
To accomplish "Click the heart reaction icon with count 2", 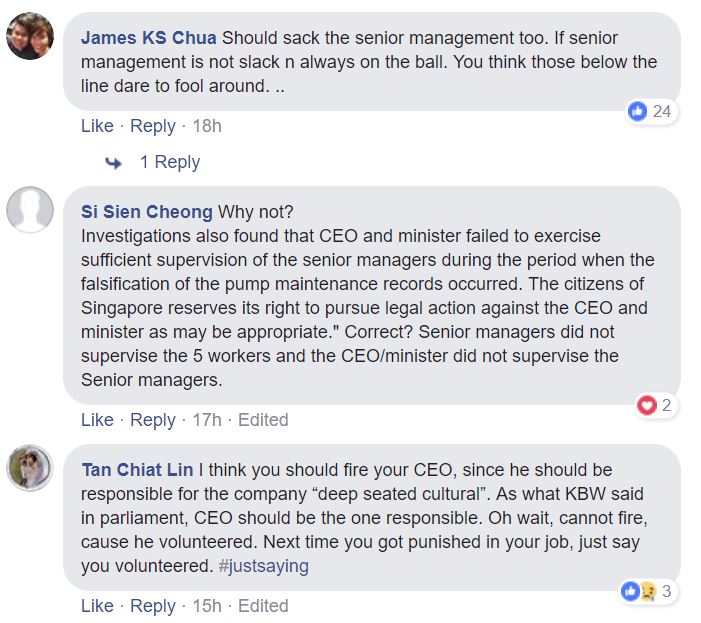I will tap(647, 405).
